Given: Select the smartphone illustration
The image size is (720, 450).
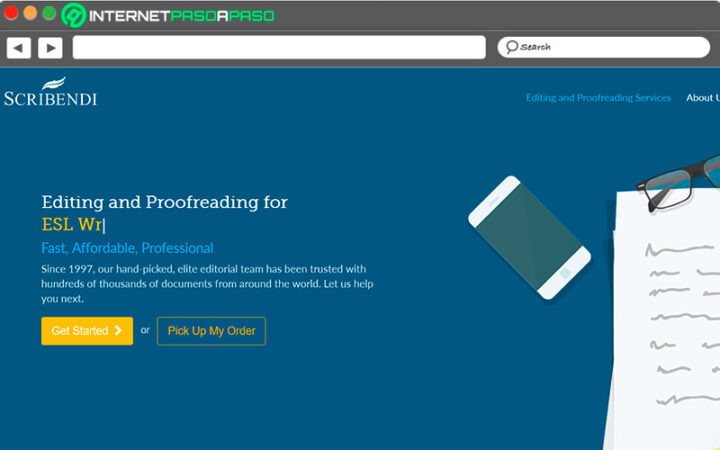Looking at the screenshot, I should click(x=529, y=237).
